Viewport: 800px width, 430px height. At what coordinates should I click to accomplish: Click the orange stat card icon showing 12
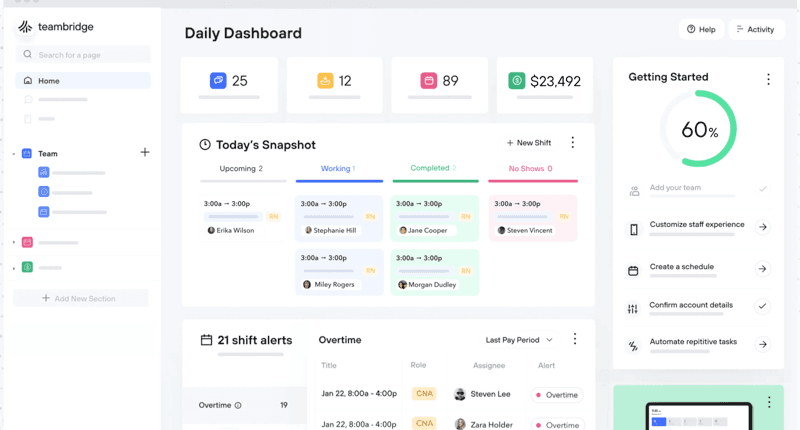tap(324, 81)
